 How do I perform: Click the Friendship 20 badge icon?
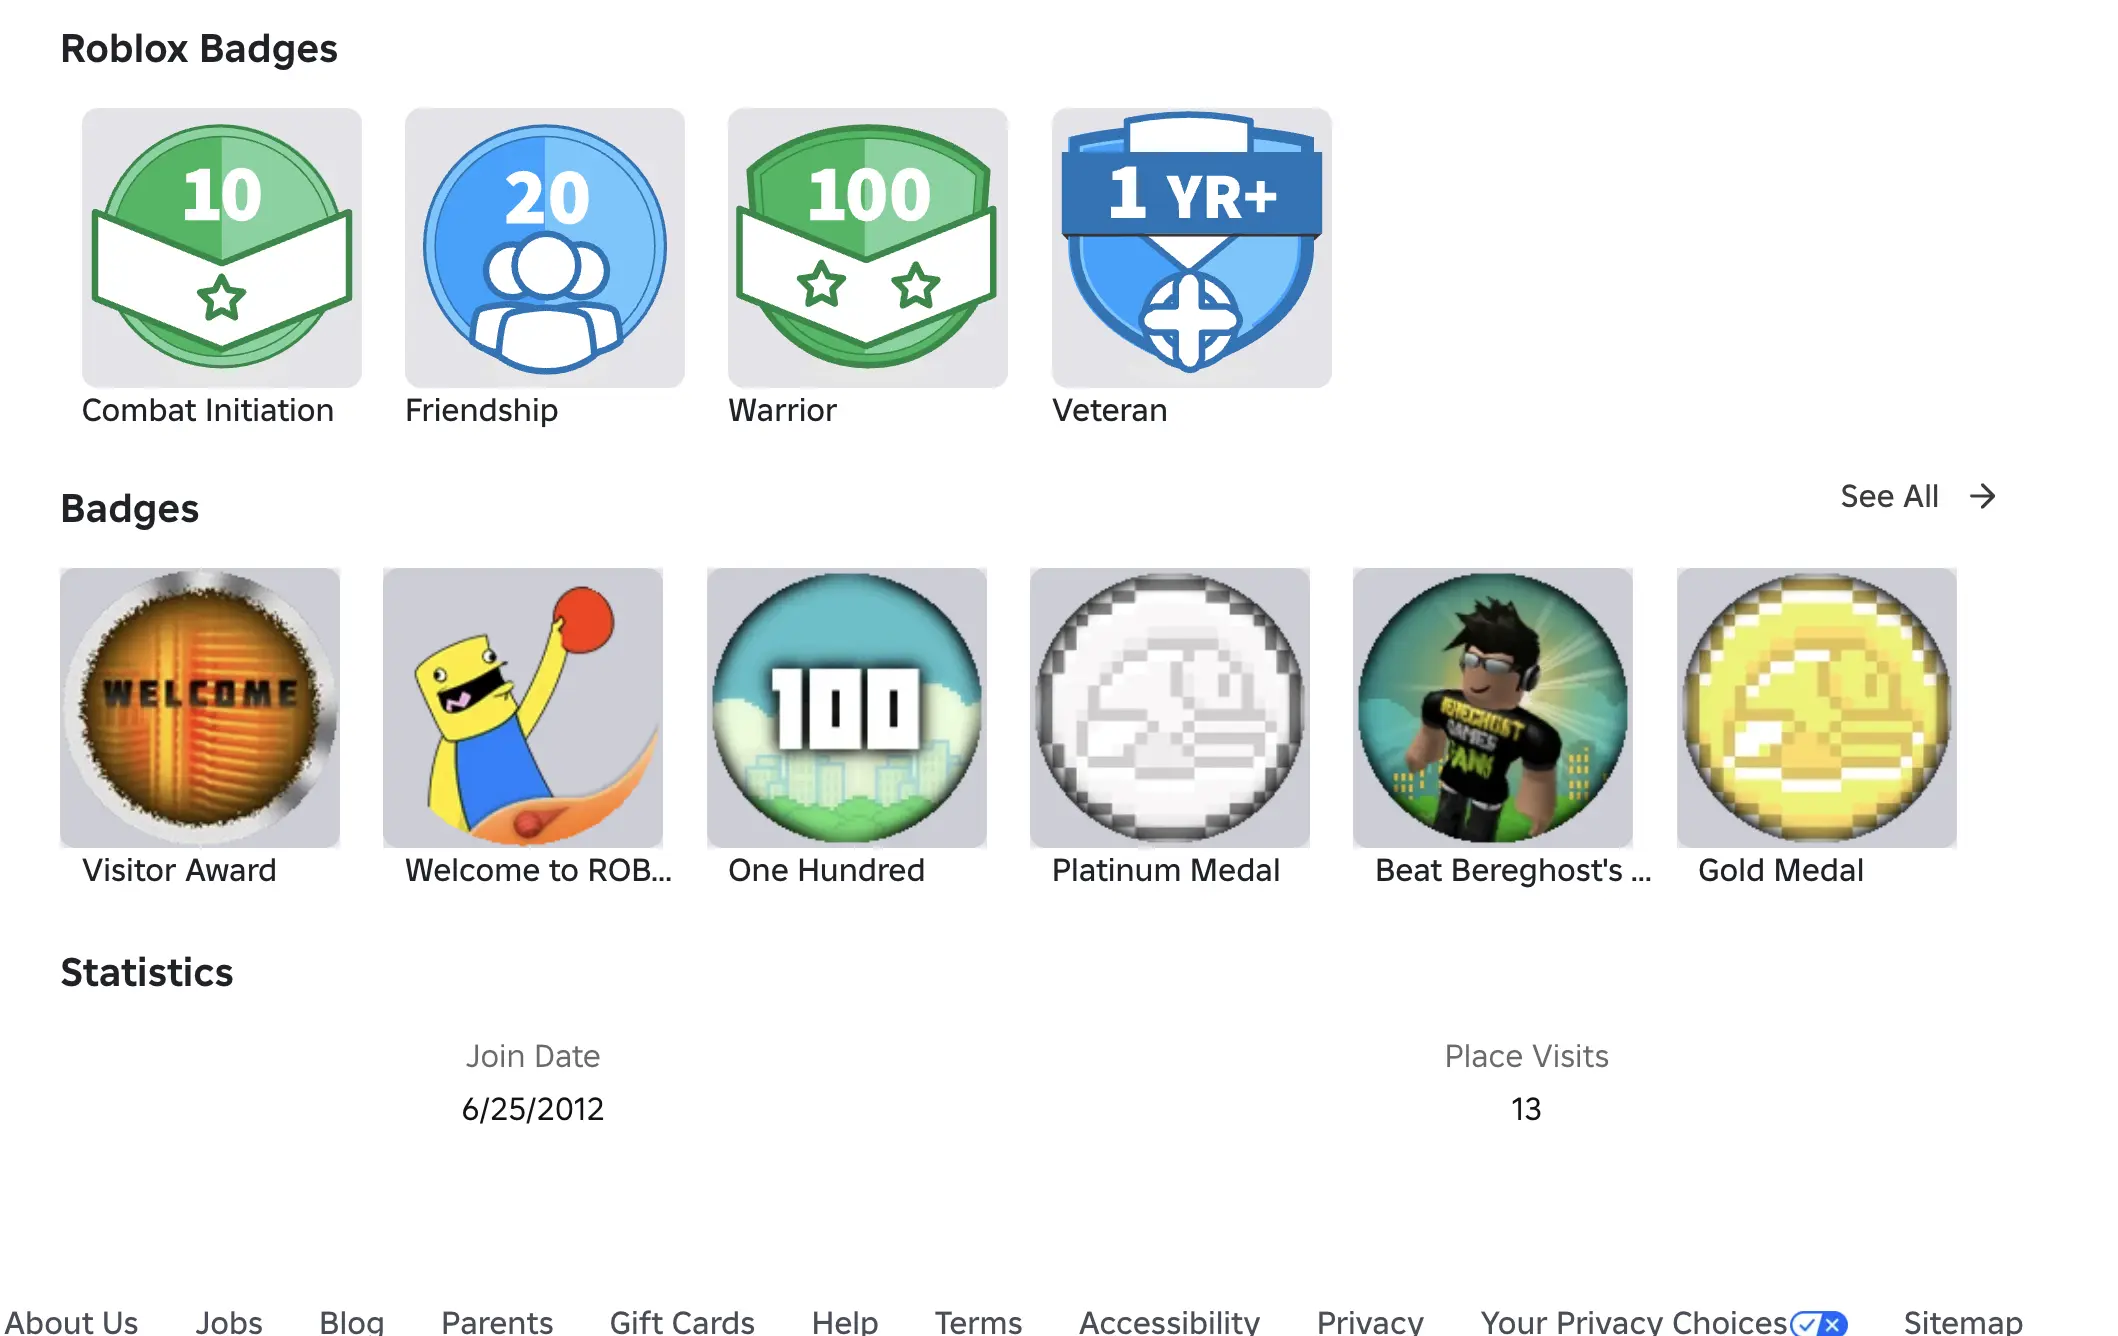coord(544,248)
